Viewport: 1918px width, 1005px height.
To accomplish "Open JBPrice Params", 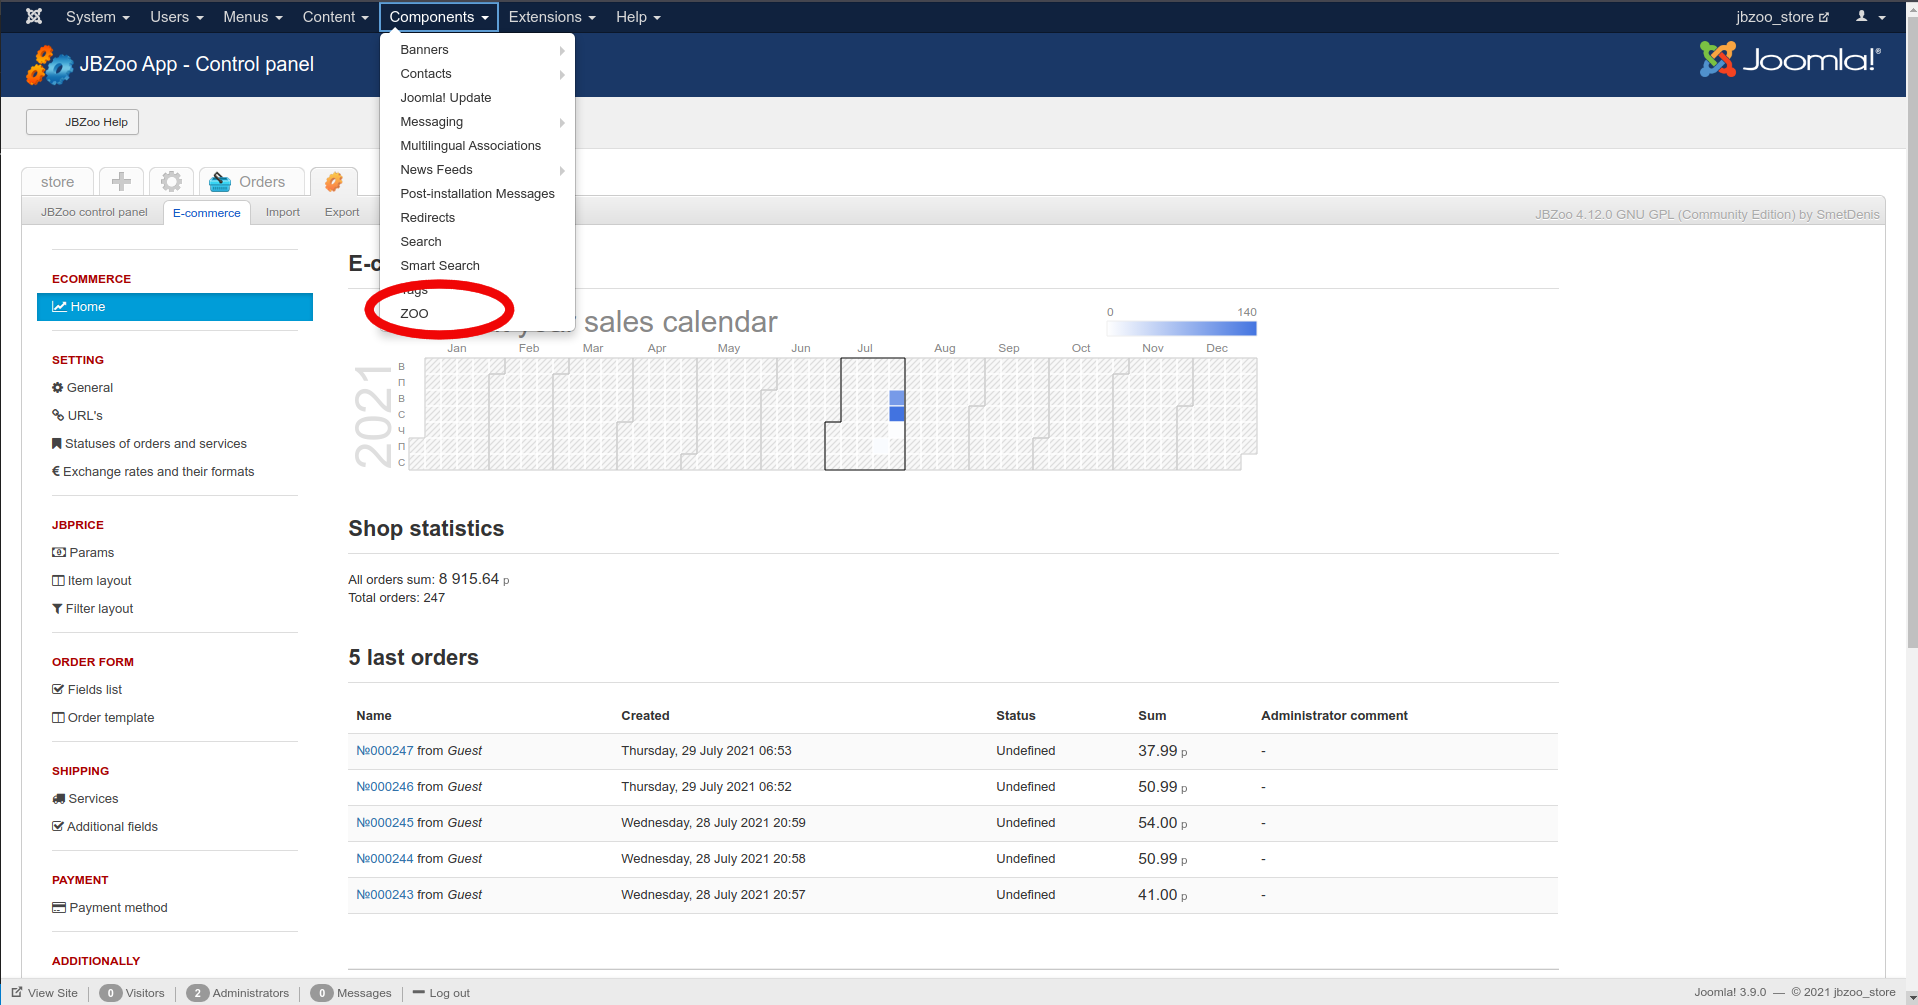I will (x=83, y=552).
